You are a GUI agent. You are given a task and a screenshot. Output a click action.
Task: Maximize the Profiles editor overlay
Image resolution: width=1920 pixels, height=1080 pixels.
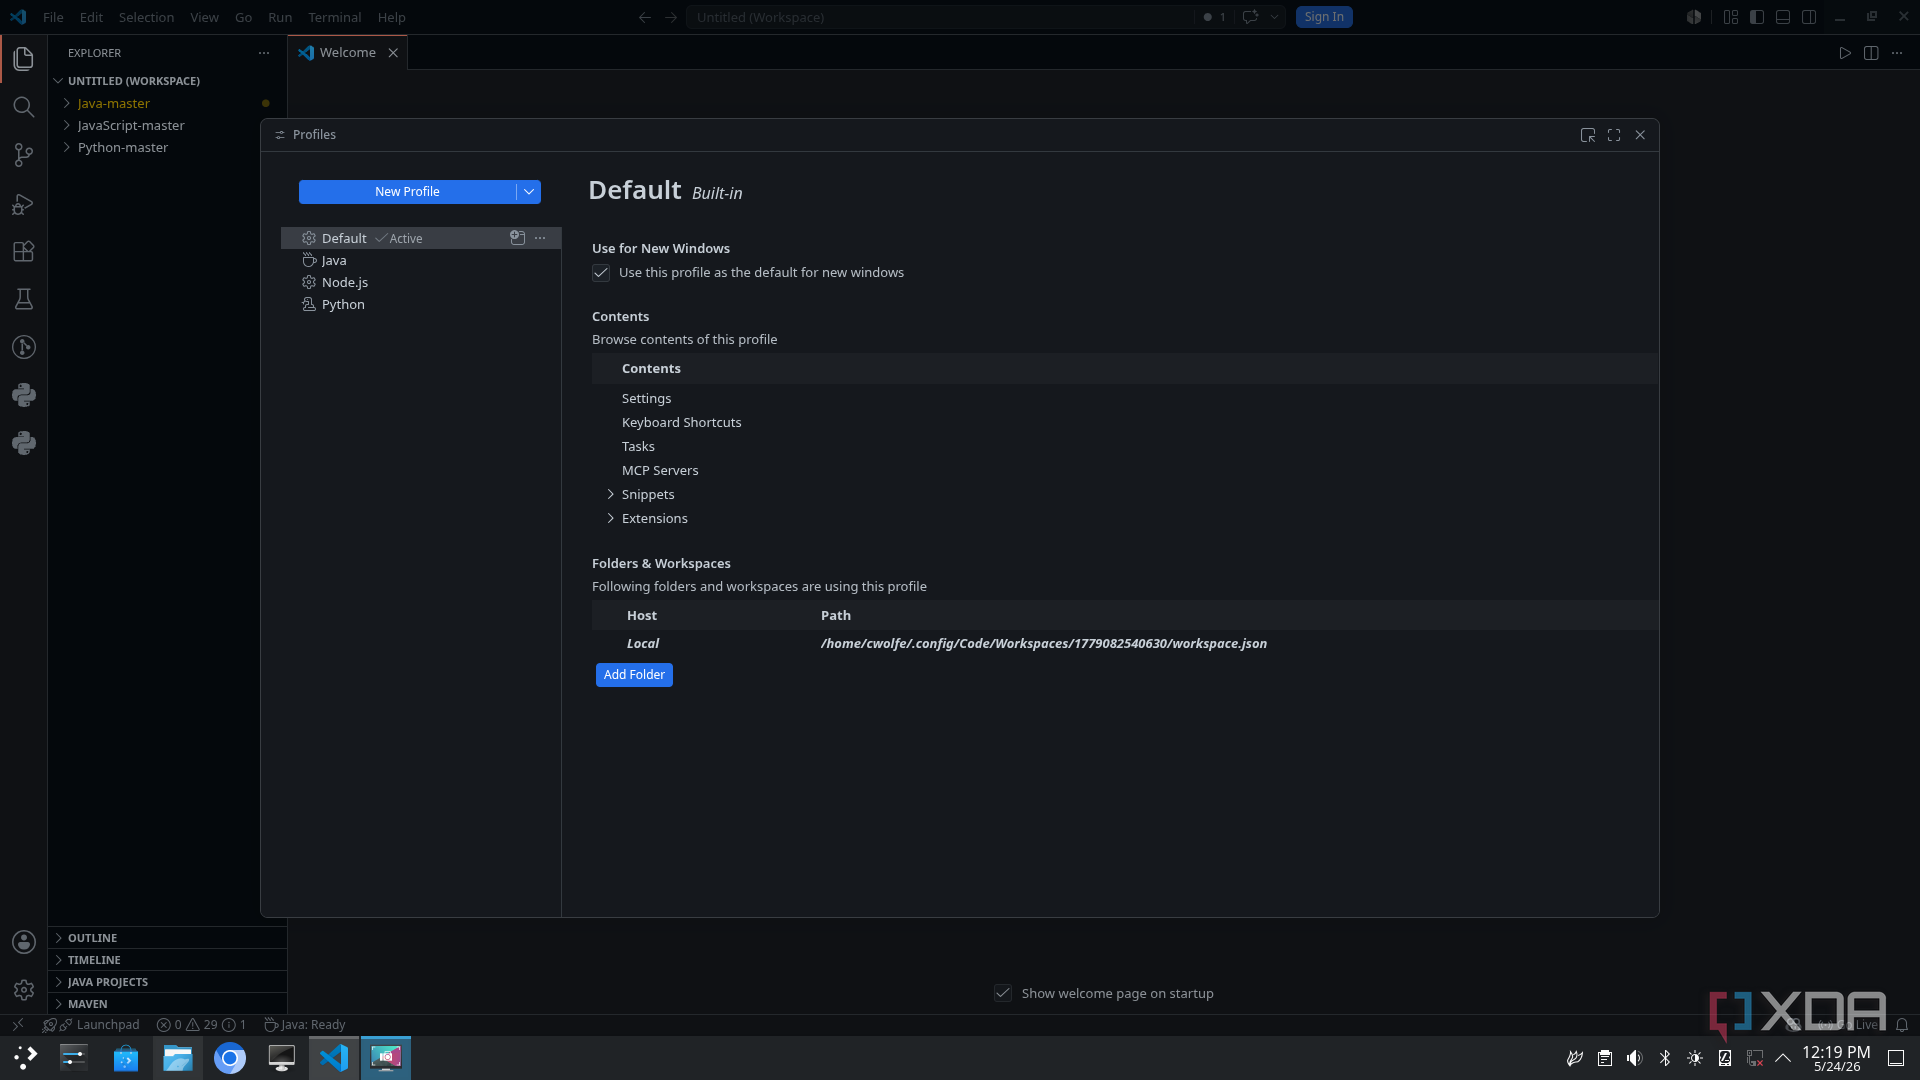click(1614, 135)
